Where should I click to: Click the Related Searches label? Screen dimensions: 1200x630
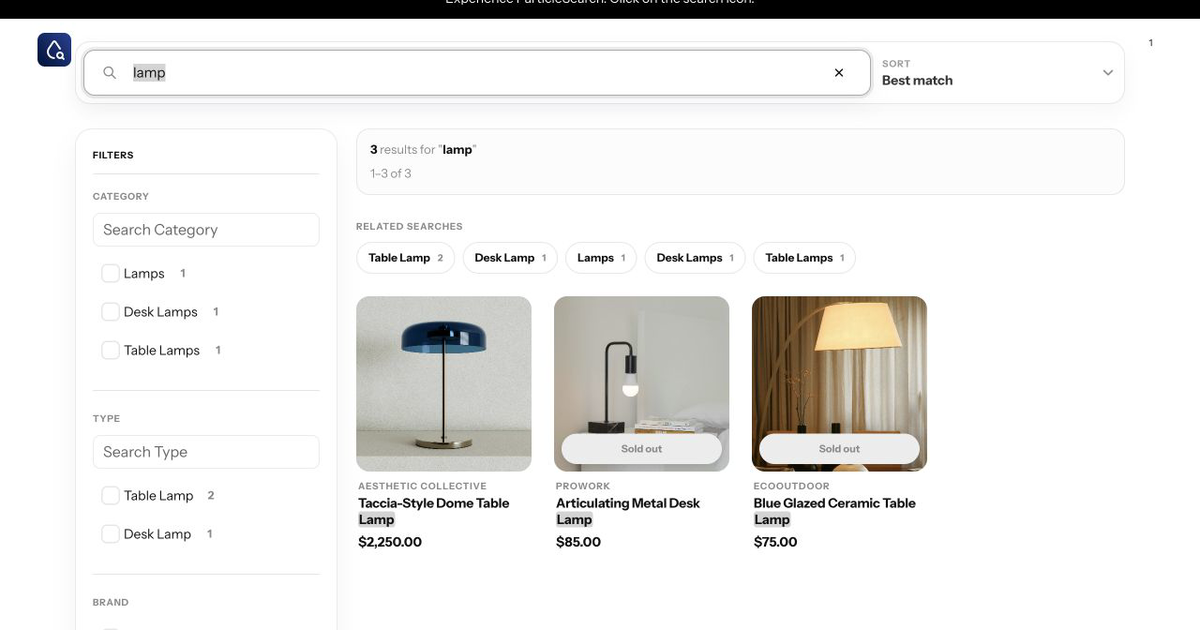pyautogui.click(x=409, y=226)
